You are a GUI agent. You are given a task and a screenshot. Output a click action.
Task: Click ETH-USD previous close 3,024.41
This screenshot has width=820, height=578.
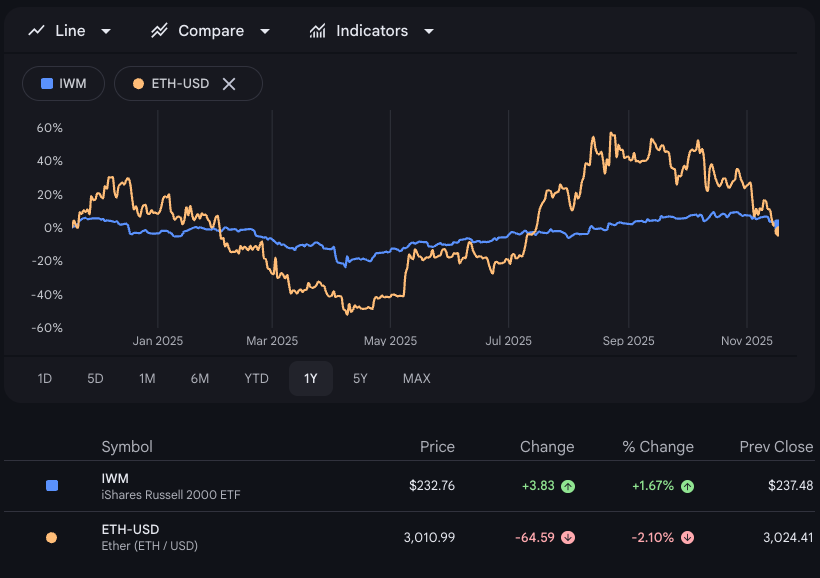tap(788, 537)
